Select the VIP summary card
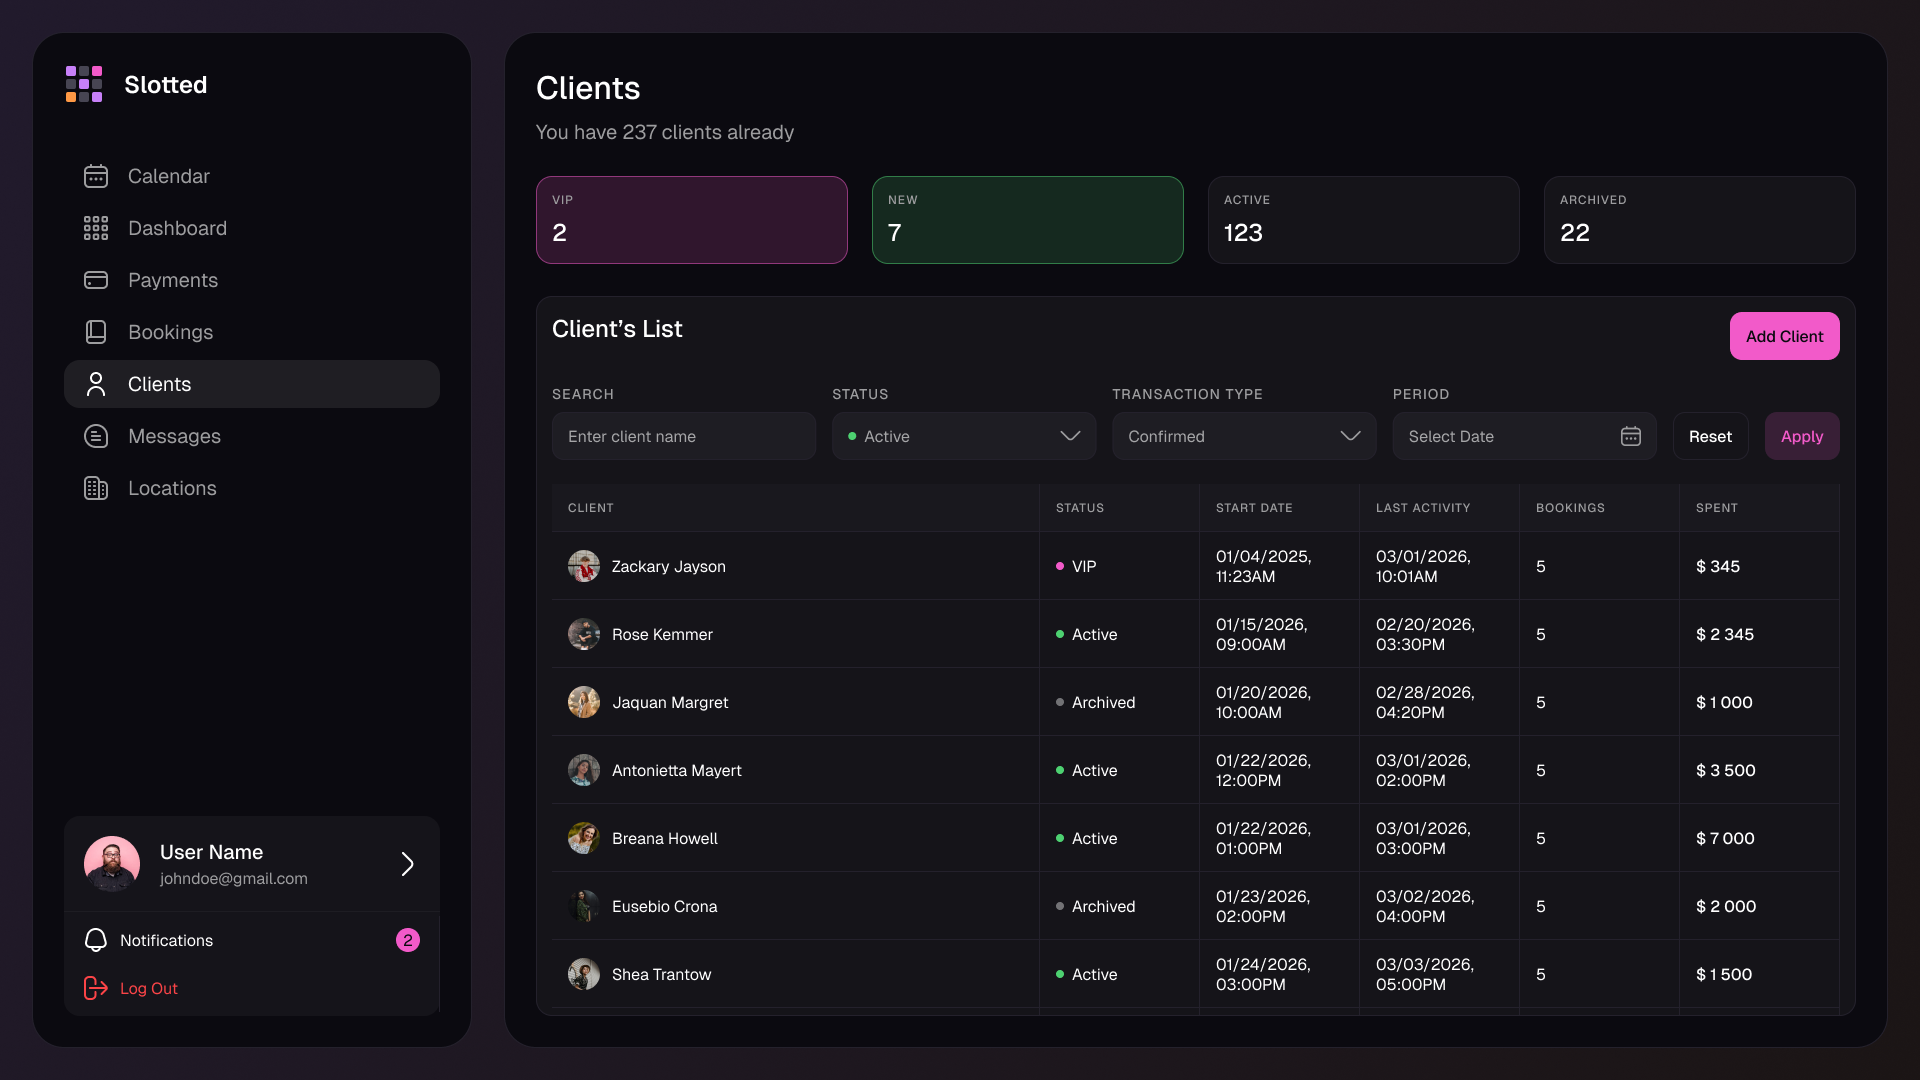1920x1080 pixels. (x=692, y=220)
